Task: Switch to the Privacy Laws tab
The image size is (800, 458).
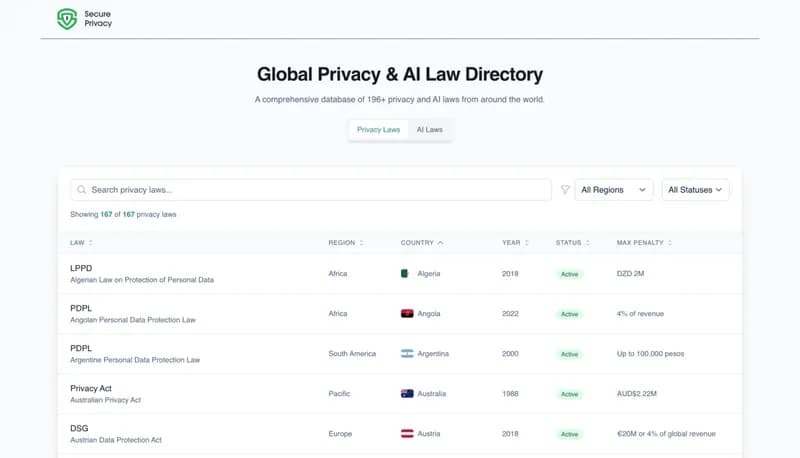Action: [x=379, y=130]
